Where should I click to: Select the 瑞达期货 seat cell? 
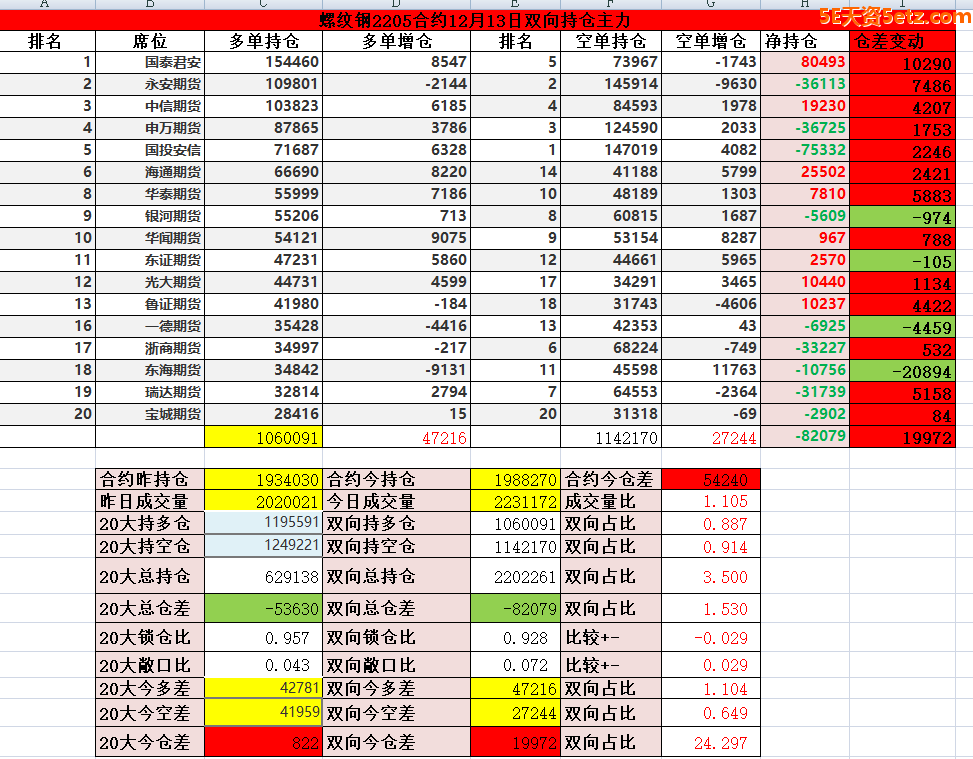(150, 392)
